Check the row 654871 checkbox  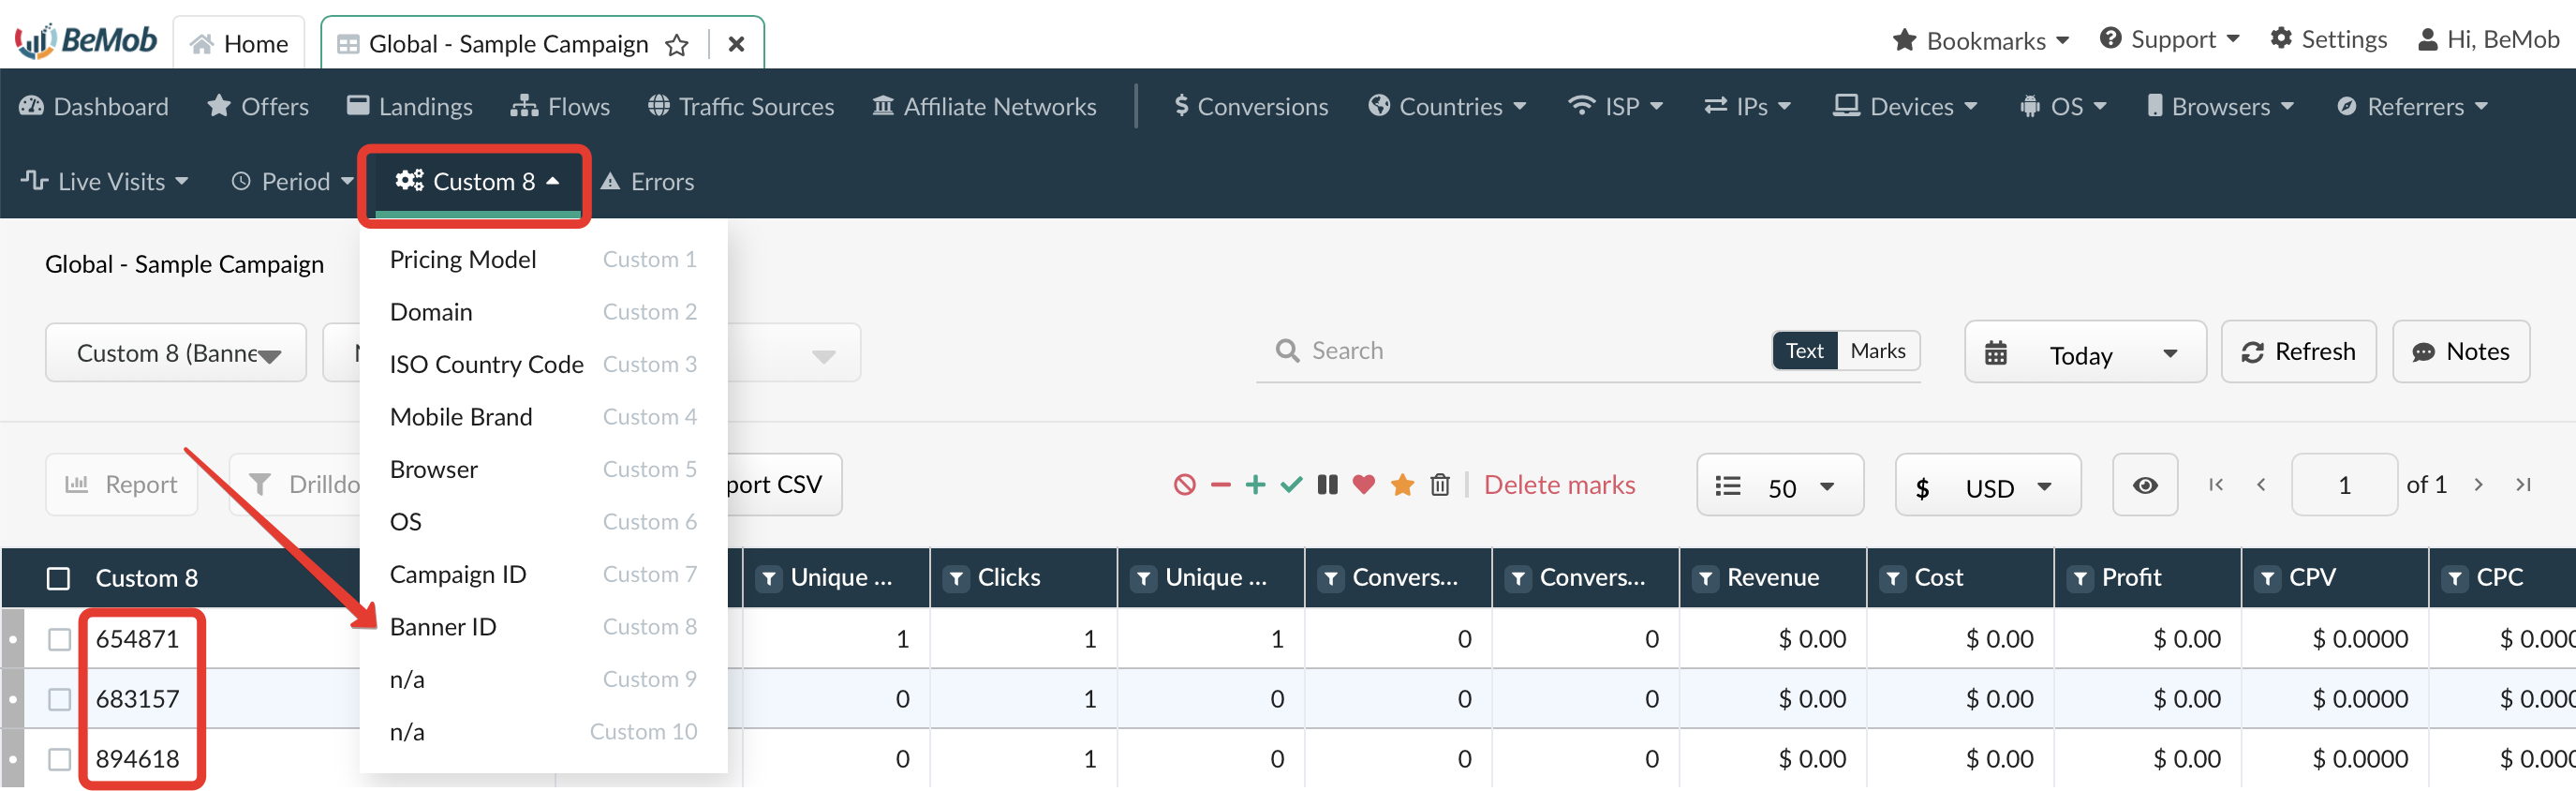(x=59, y=639)
